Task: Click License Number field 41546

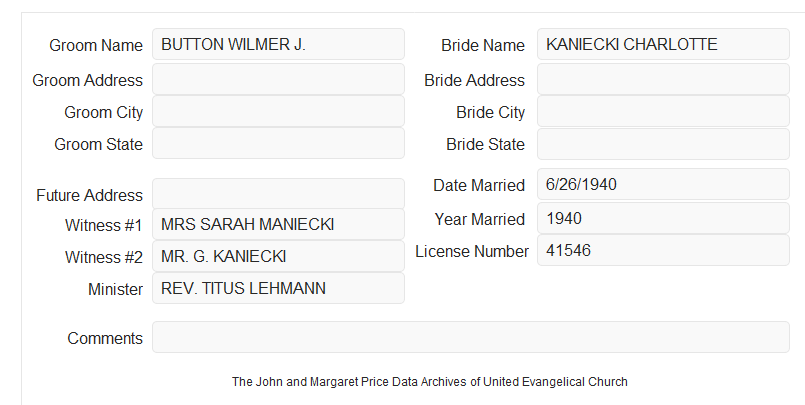Action: 663,250
